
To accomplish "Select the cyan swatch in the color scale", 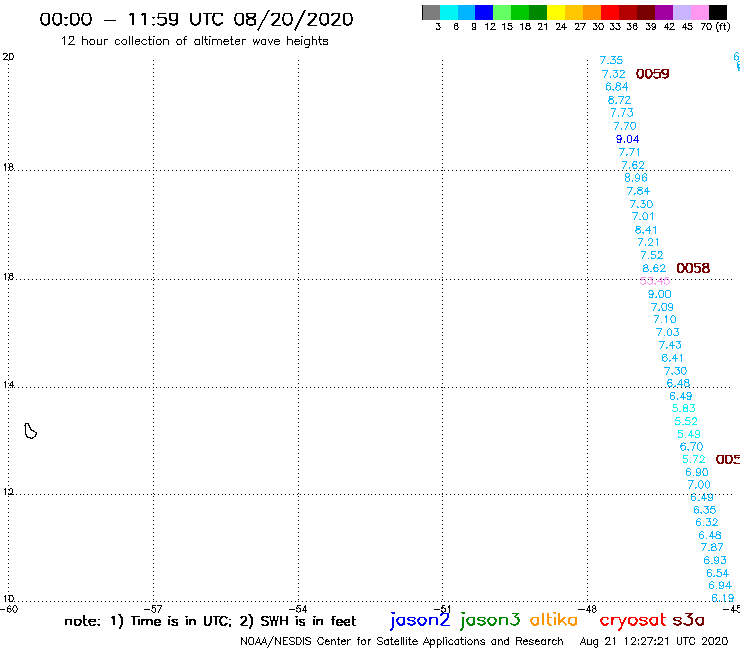I will tap(449, 13).
